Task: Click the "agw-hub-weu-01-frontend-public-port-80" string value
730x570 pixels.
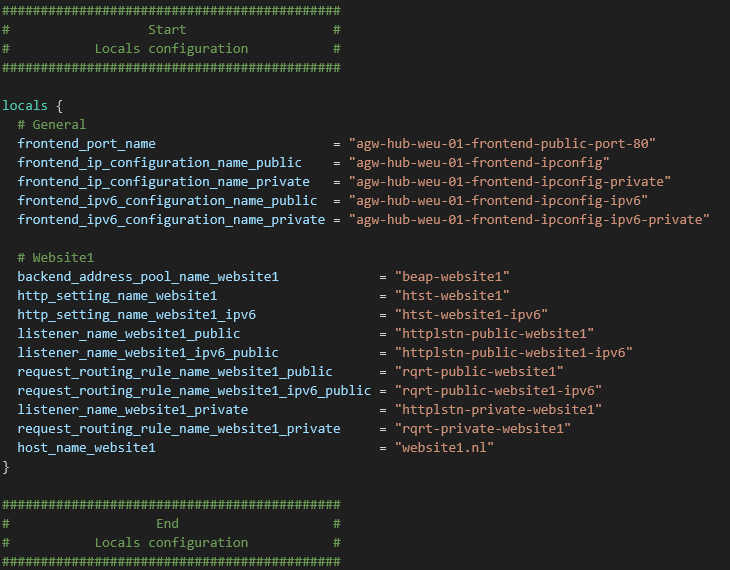Action: click(502, 143)
